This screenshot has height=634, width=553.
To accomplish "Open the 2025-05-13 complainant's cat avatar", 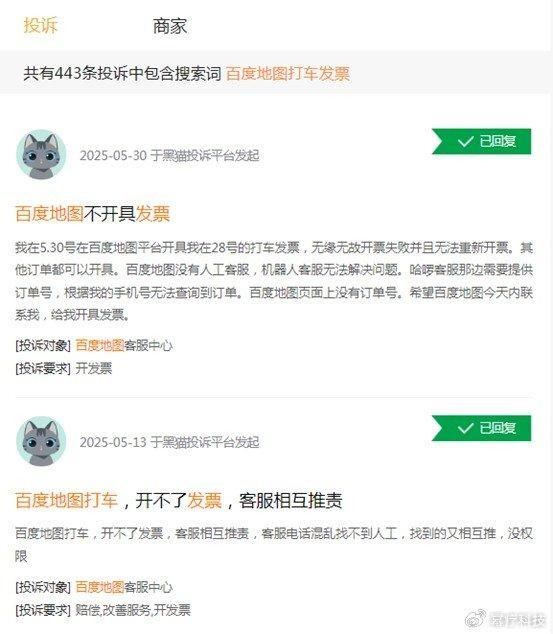I will pos(41,441).
